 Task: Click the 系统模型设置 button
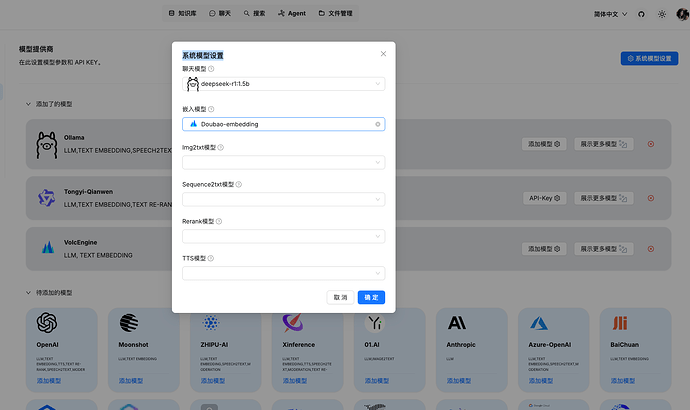click(650, 59)
